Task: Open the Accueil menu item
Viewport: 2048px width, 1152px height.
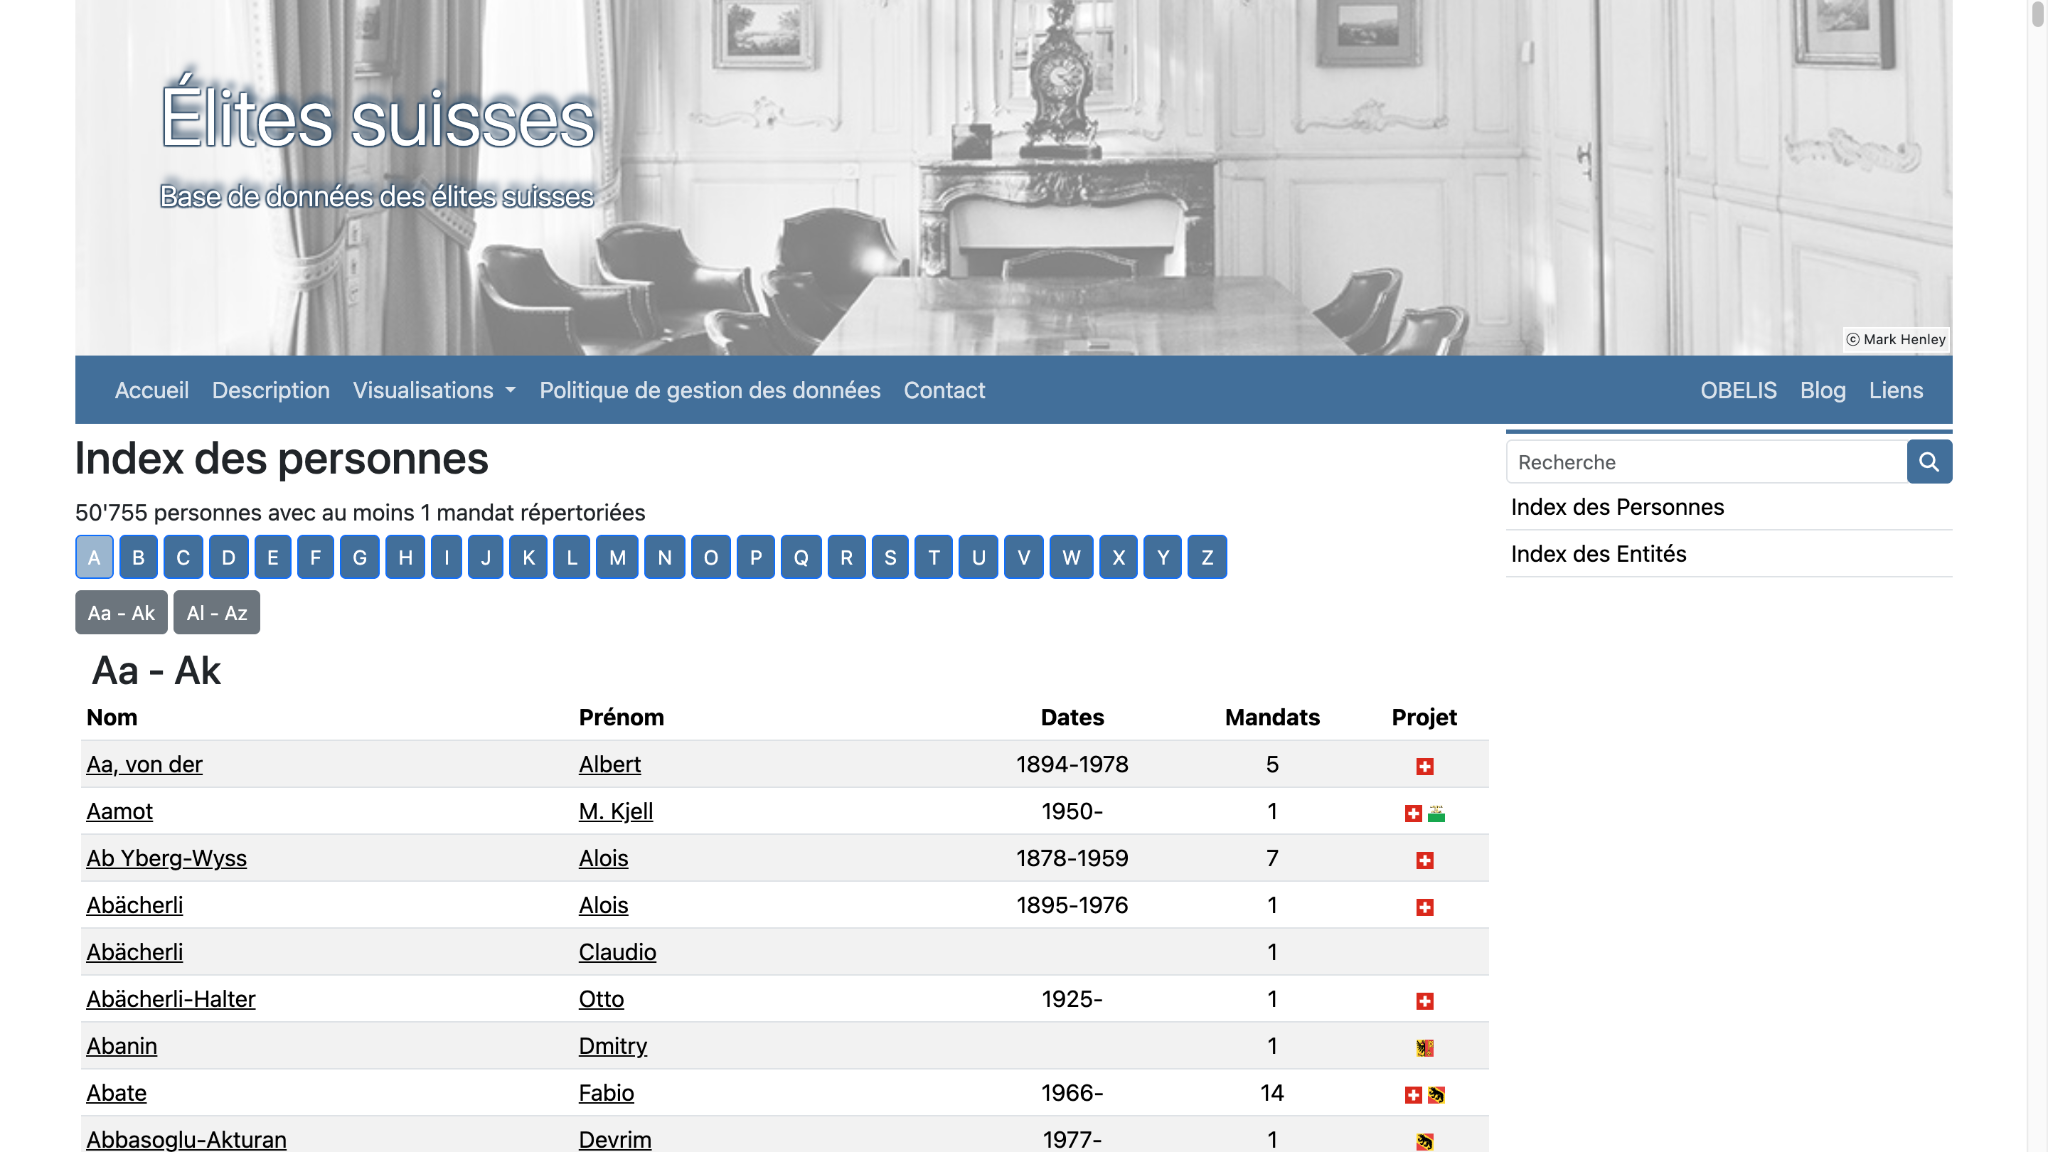Action: (151, 390)
